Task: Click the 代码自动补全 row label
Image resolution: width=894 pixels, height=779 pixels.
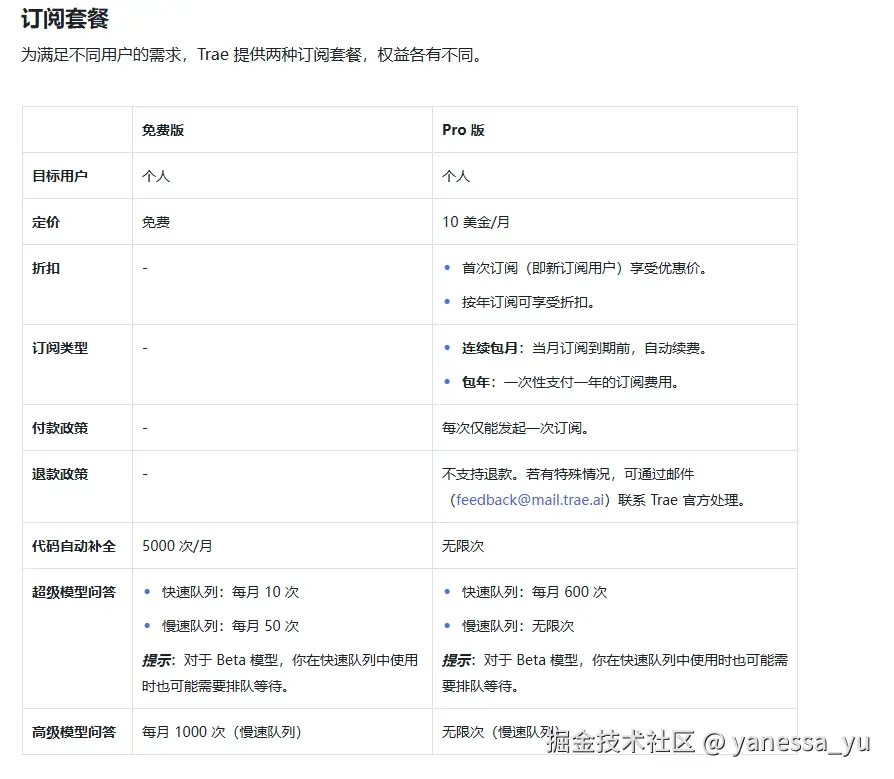Action: pos(74,546)
